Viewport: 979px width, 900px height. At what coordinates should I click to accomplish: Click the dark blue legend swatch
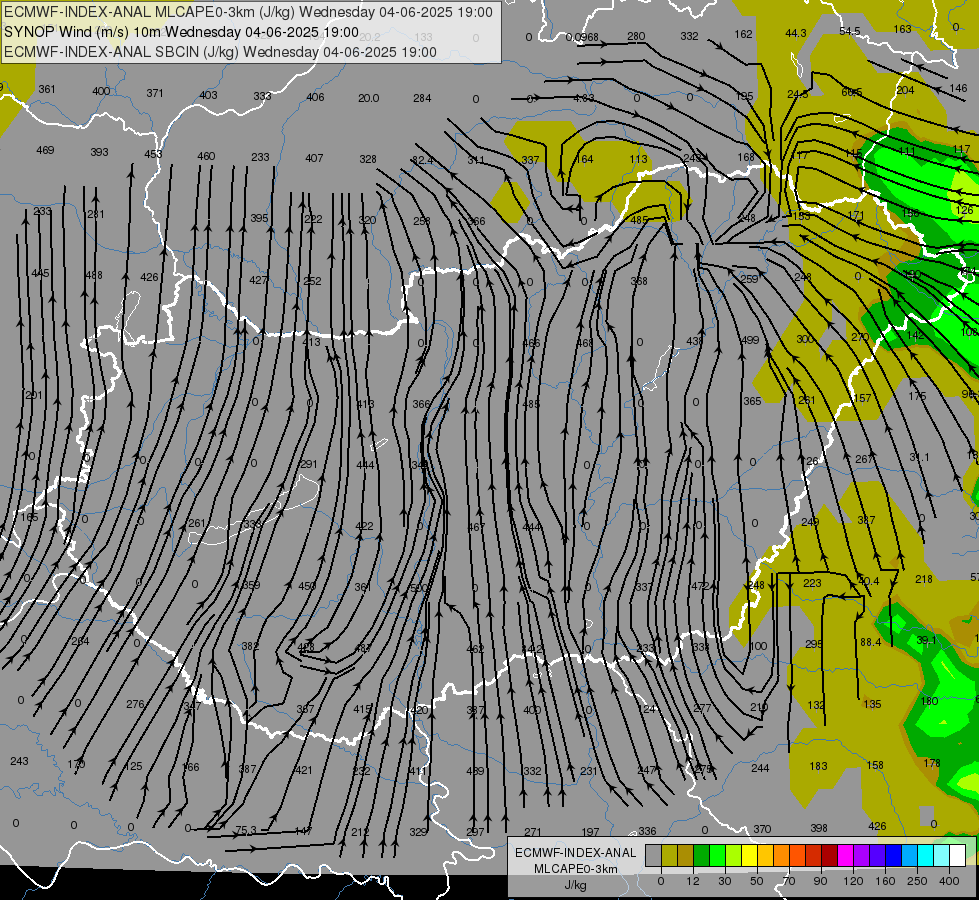click(893, 855)
